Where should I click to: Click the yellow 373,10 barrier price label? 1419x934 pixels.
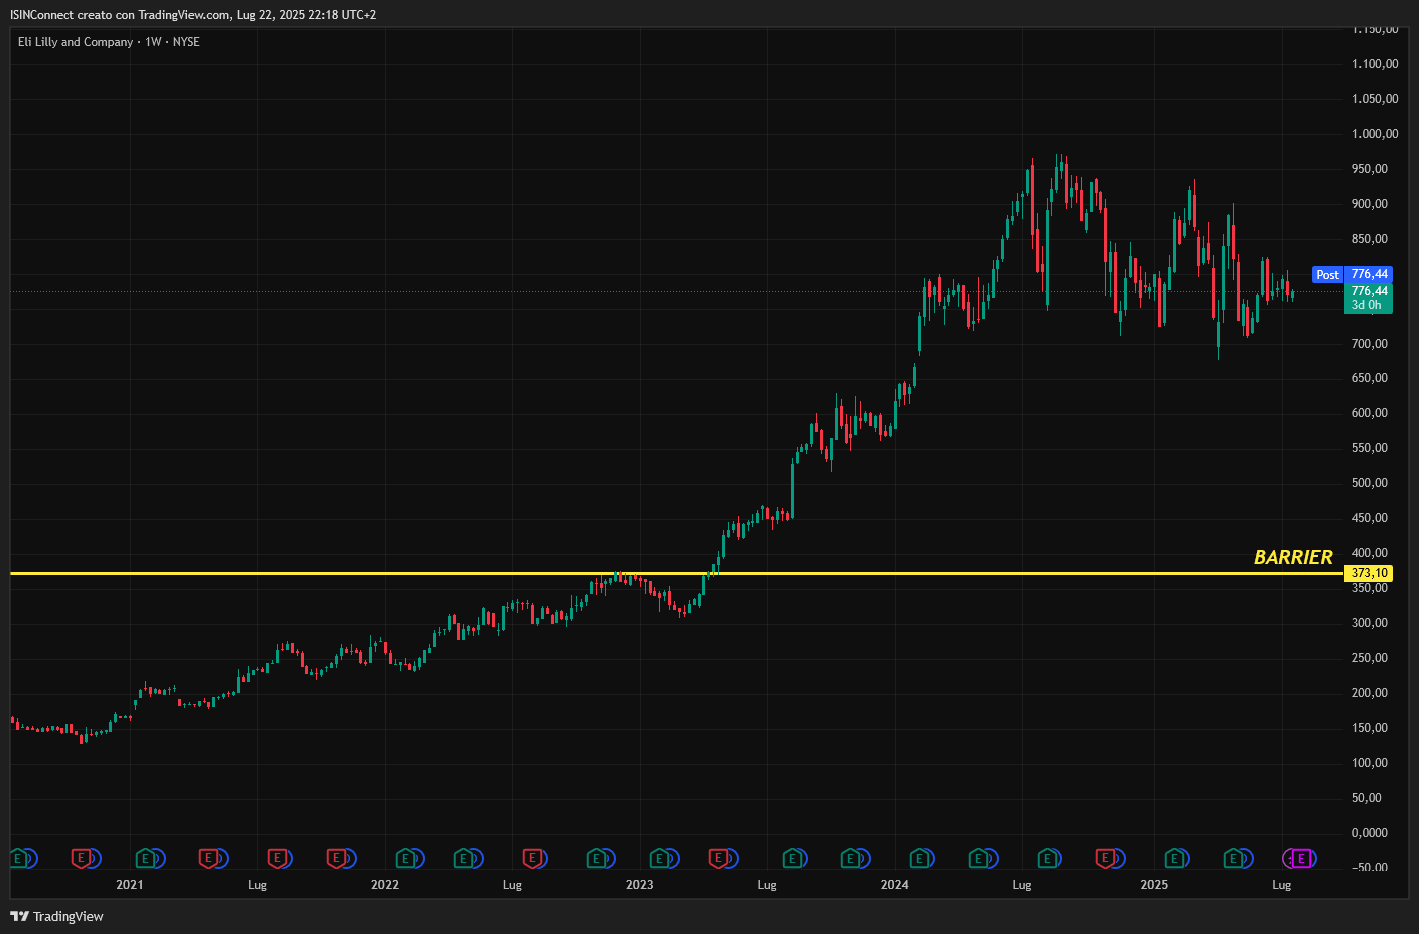click(x=1369, y=573)
